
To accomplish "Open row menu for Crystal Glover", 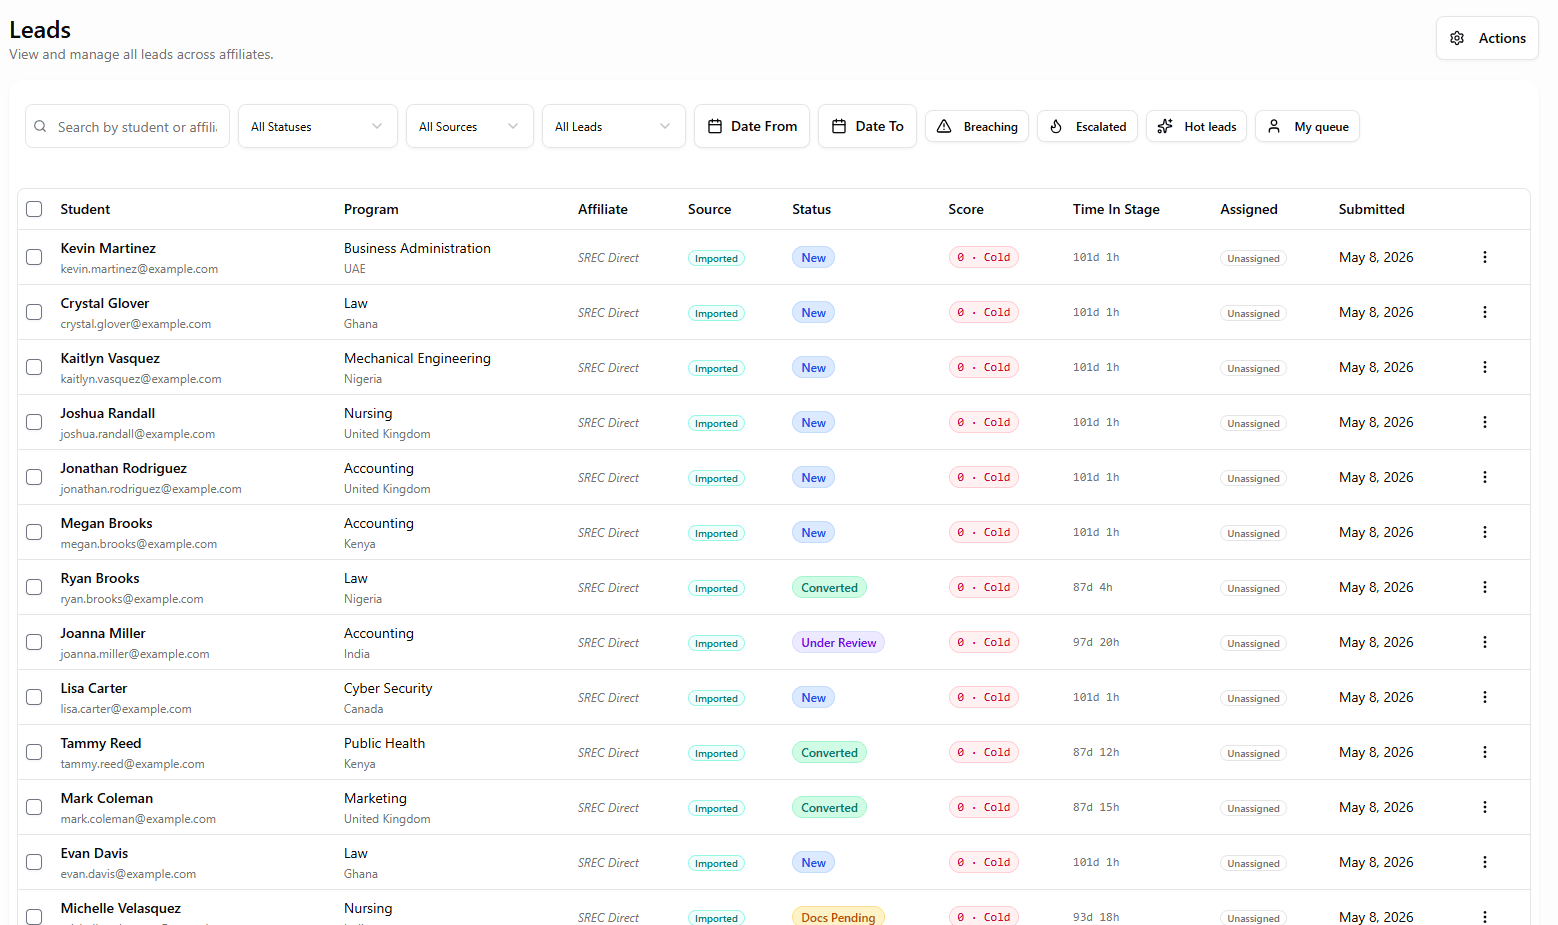I will (1485, 312).
